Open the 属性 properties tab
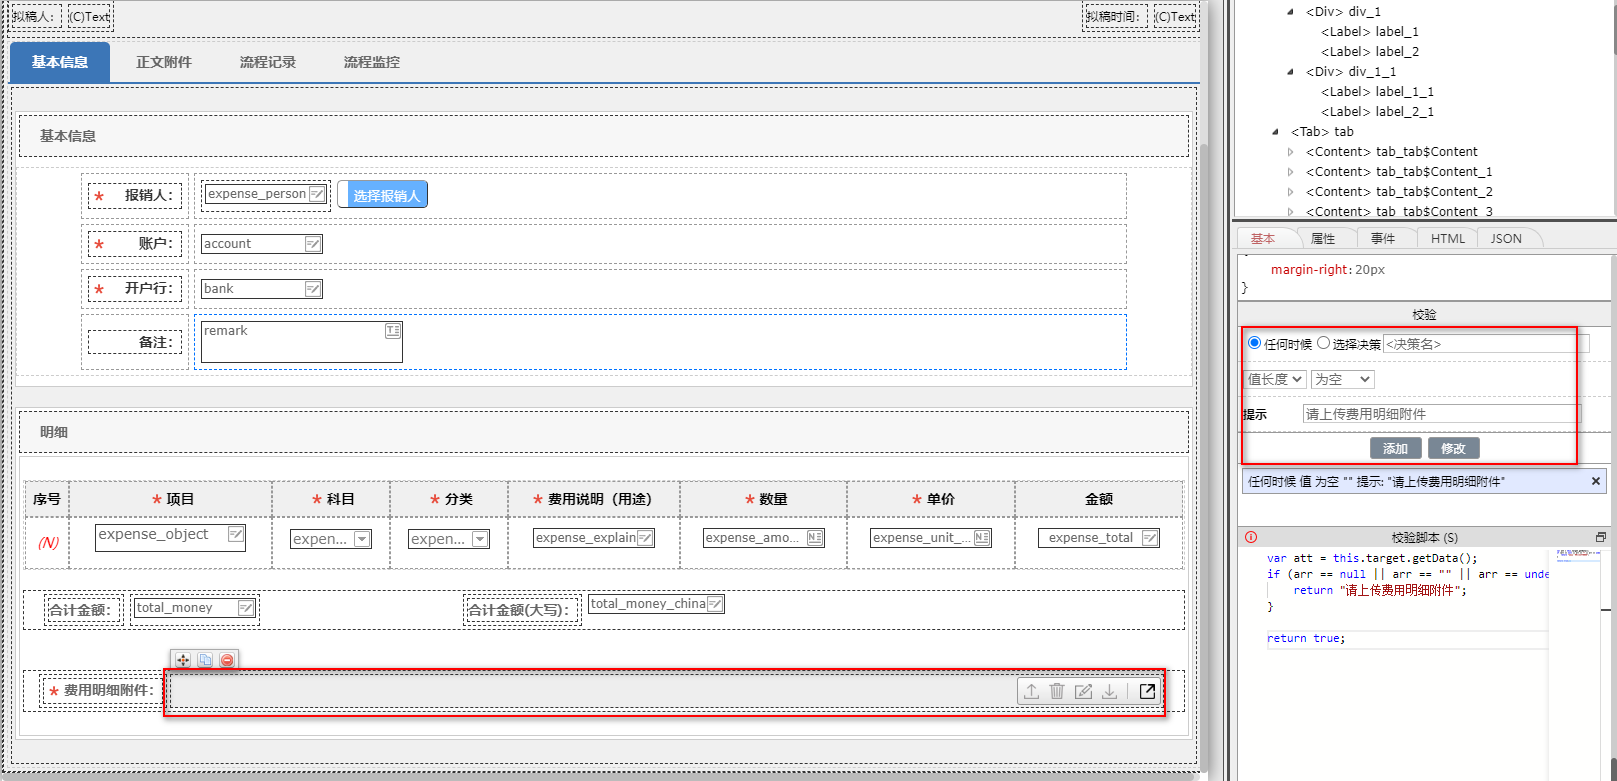 tap(1323, 238)
